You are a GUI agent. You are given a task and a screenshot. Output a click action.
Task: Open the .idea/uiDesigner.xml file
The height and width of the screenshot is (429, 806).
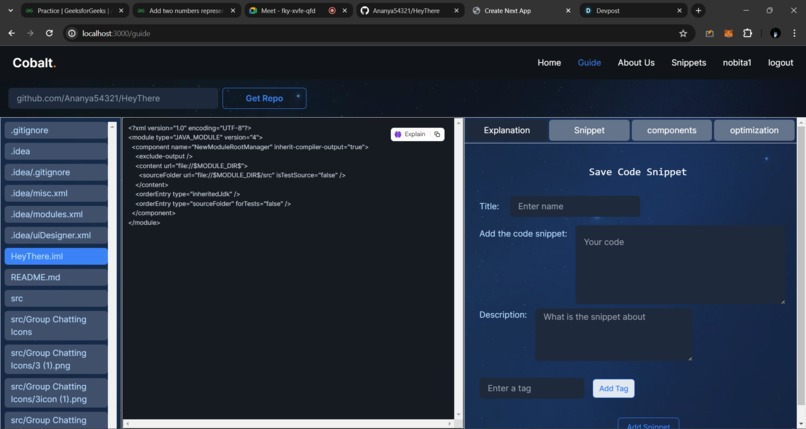pyautogui.click(x=56, y=235)
